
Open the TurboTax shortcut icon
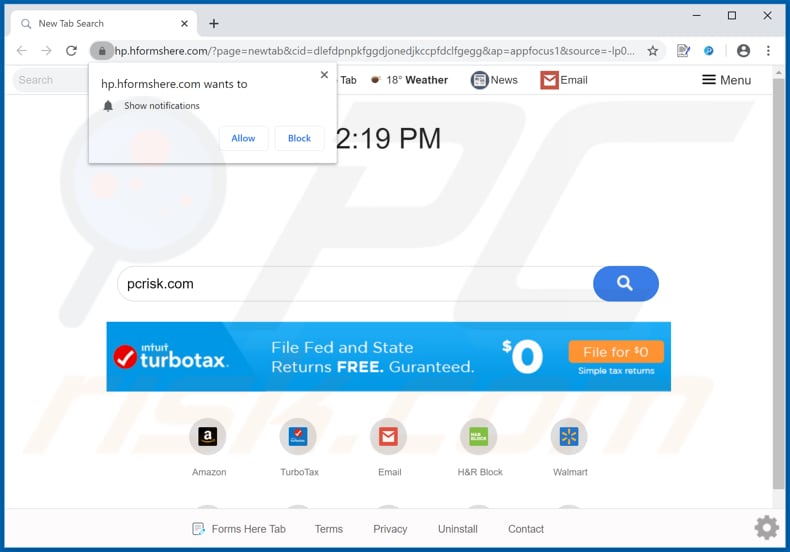click(298, 436)
